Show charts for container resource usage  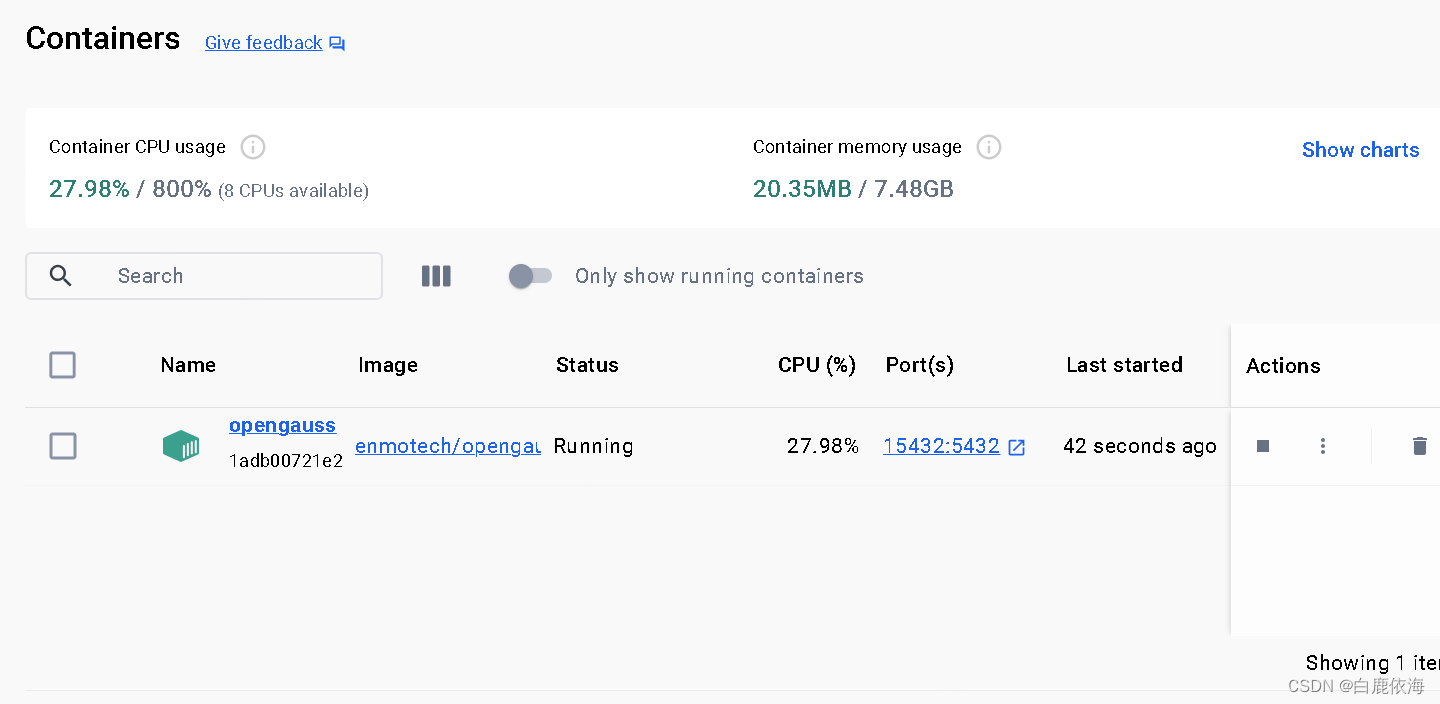1360,150
